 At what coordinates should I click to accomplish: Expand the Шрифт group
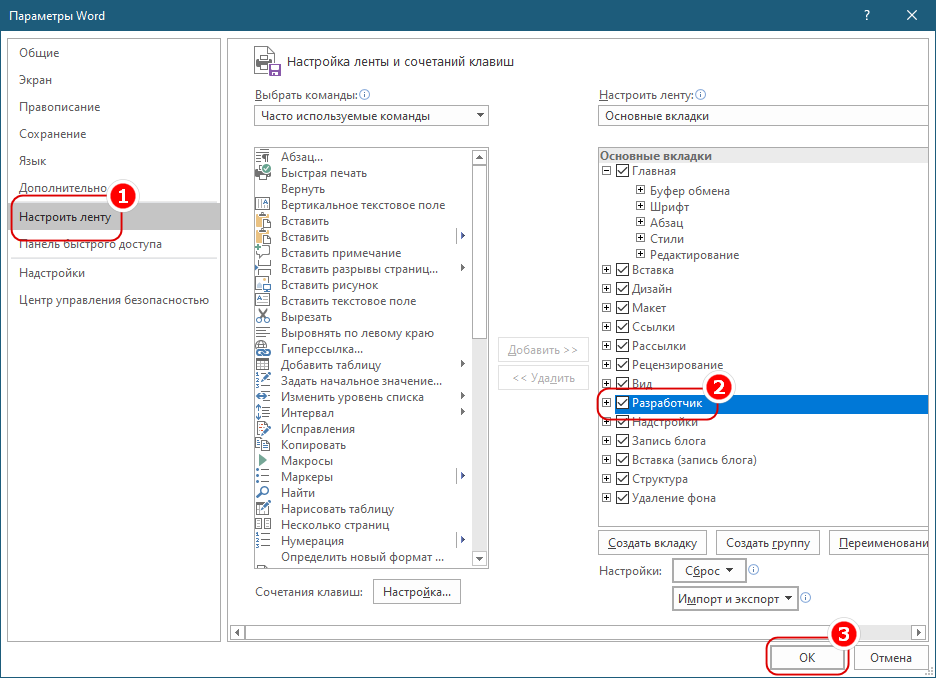pyautogui.click(x=641, y=206)
